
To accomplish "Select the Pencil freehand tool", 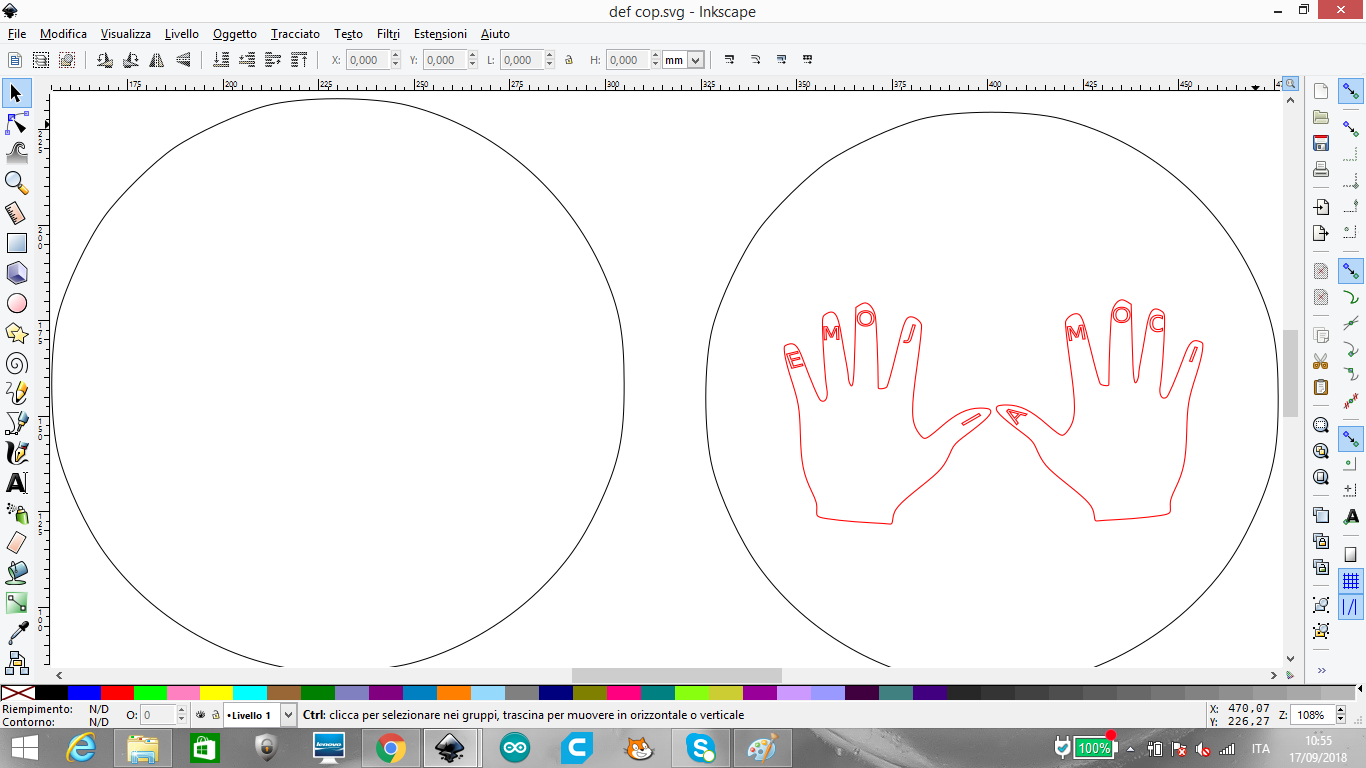I will tap(16, 393).
